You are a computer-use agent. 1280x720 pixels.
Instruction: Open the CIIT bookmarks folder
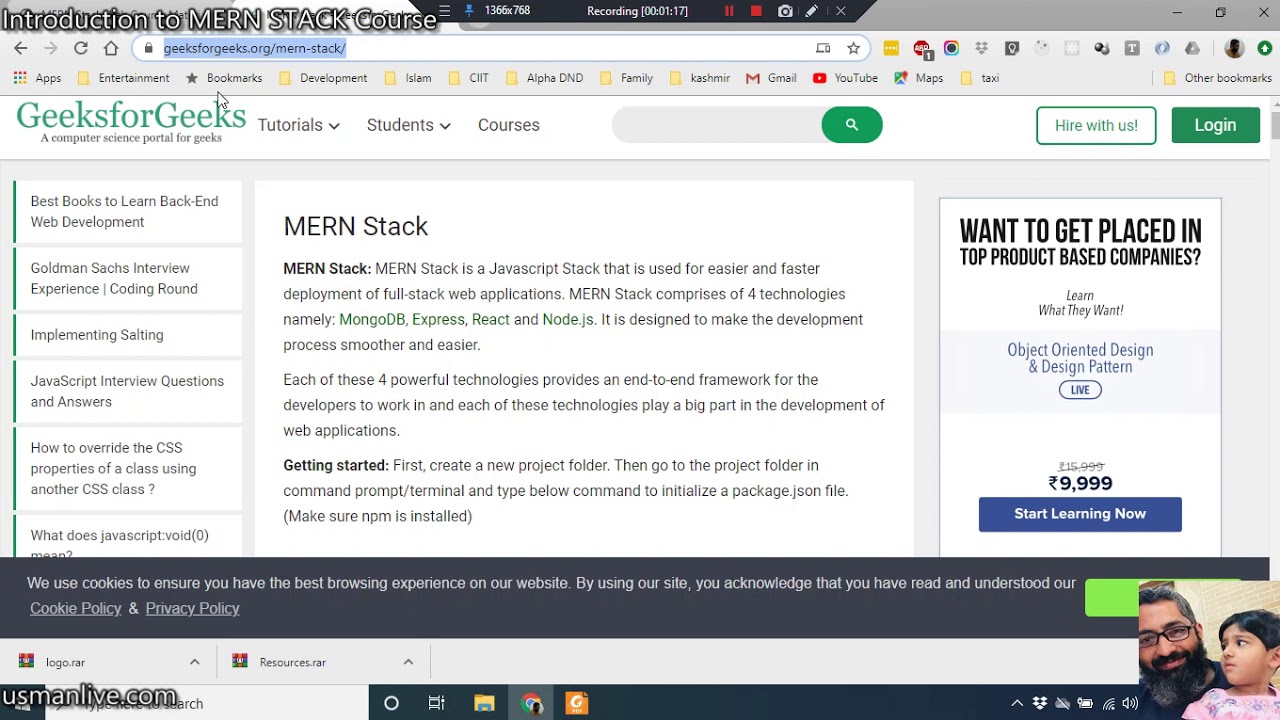469,78
